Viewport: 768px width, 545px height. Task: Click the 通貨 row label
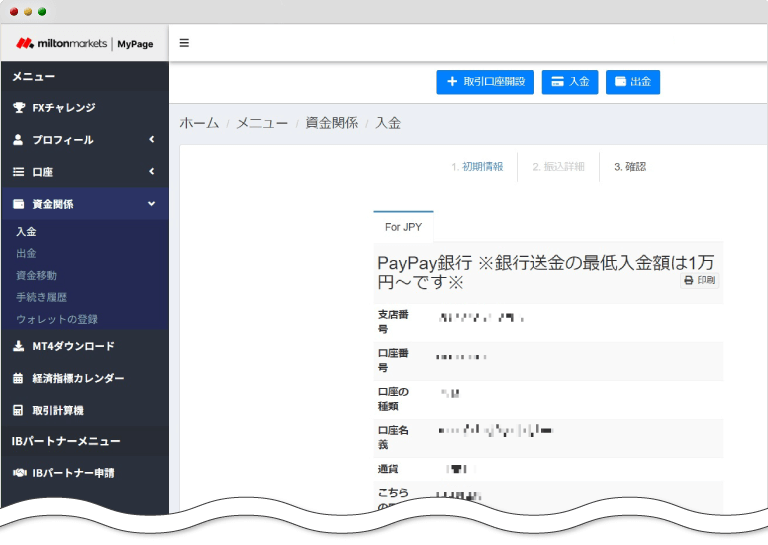pos(388,469)
